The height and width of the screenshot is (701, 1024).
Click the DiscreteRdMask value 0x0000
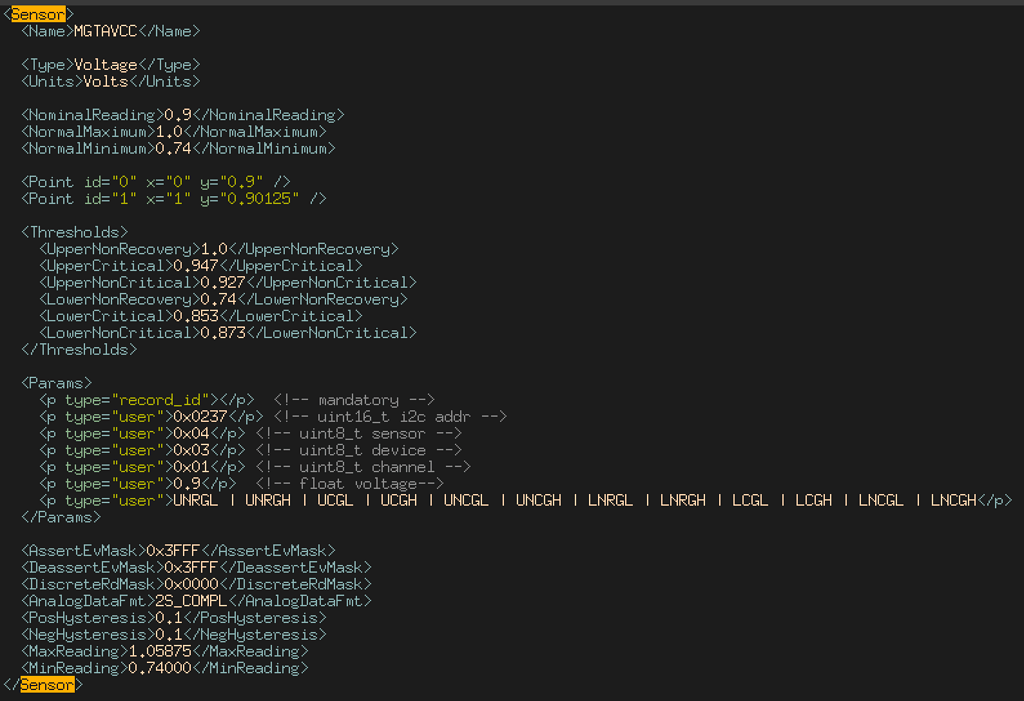191,585
